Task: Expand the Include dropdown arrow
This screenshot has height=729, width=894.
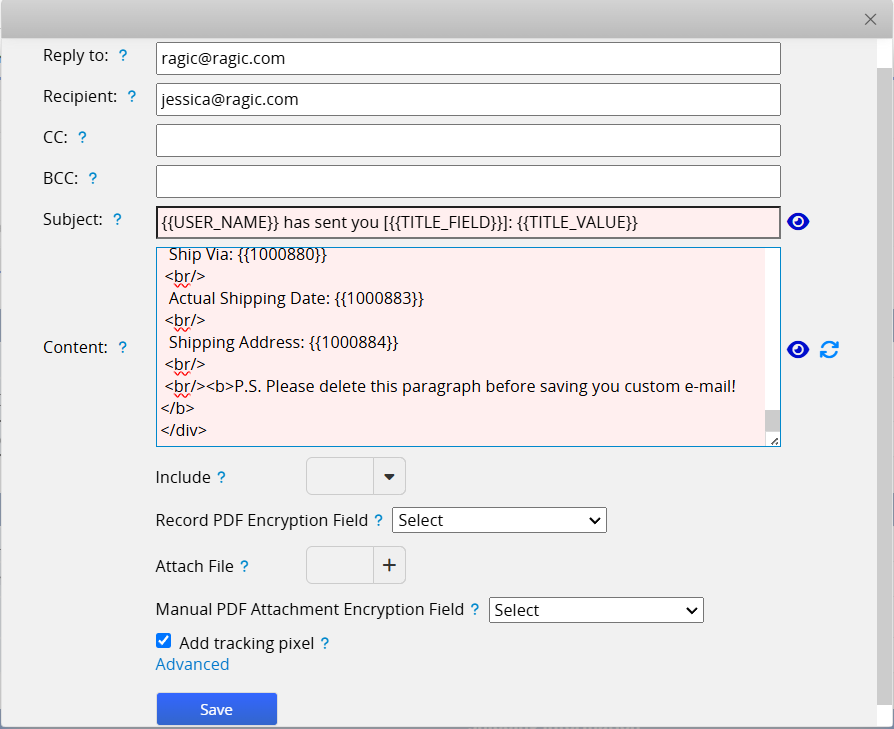Action: pyautogui.click(x=389, y=478)
